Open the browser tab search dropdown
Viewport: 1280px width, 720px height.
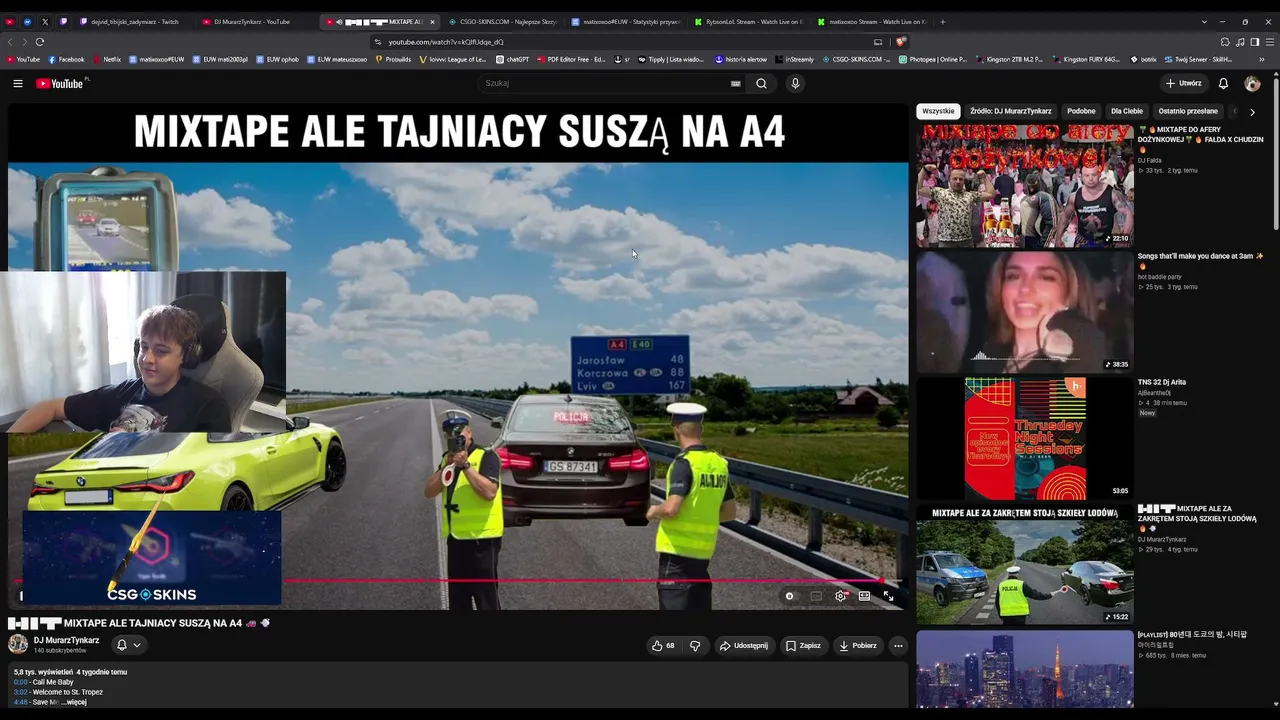(x=1204, y=22)
